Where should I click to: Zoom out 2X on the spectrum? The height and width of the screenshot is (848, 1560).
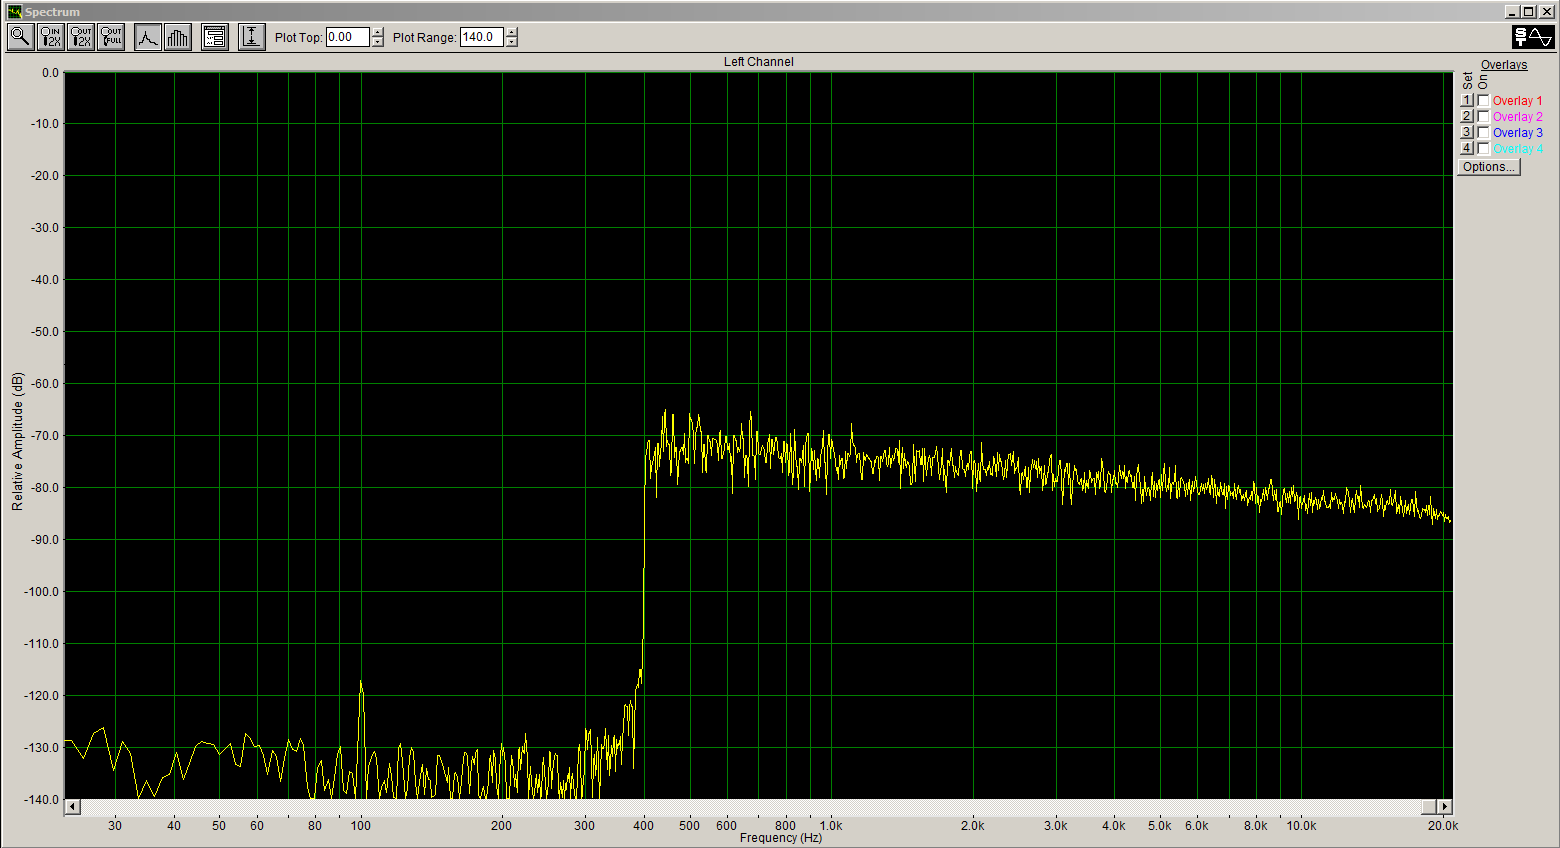click(81, 37)
